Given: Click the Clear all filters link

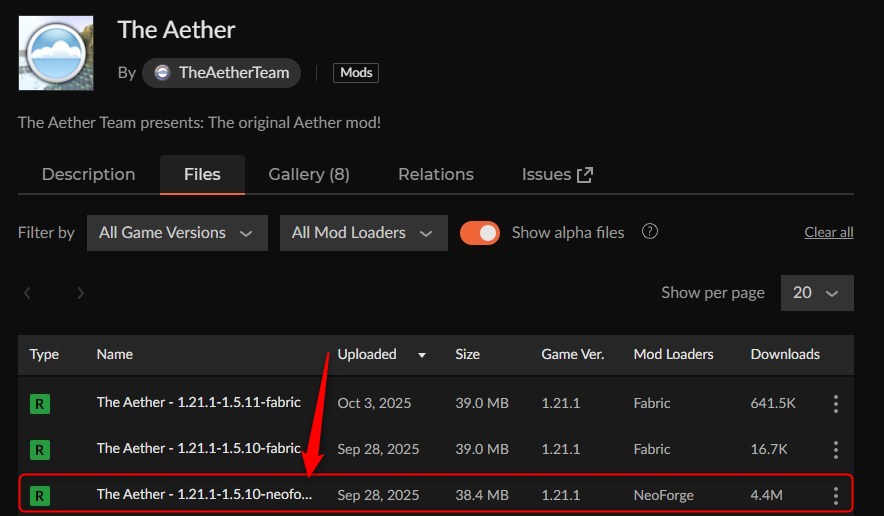Looking at the screenshot, I should click(829, 232).
